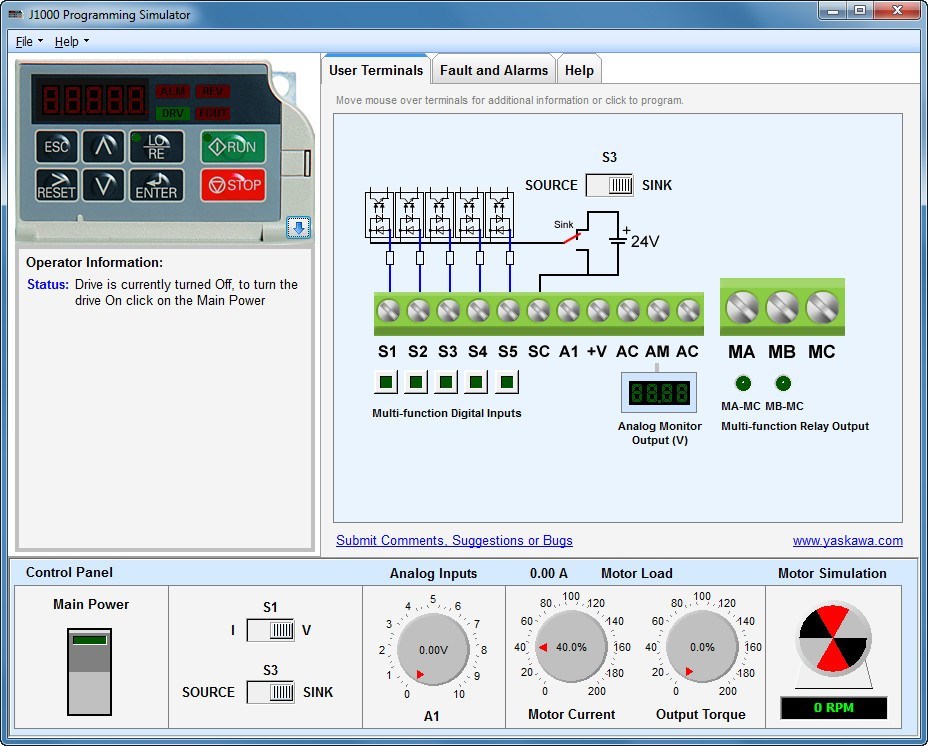Image resolution: width=928 pixels, height=746 pixels.
Task: Open the File menu
Action: pyautogui.click(x=25, y=41)
